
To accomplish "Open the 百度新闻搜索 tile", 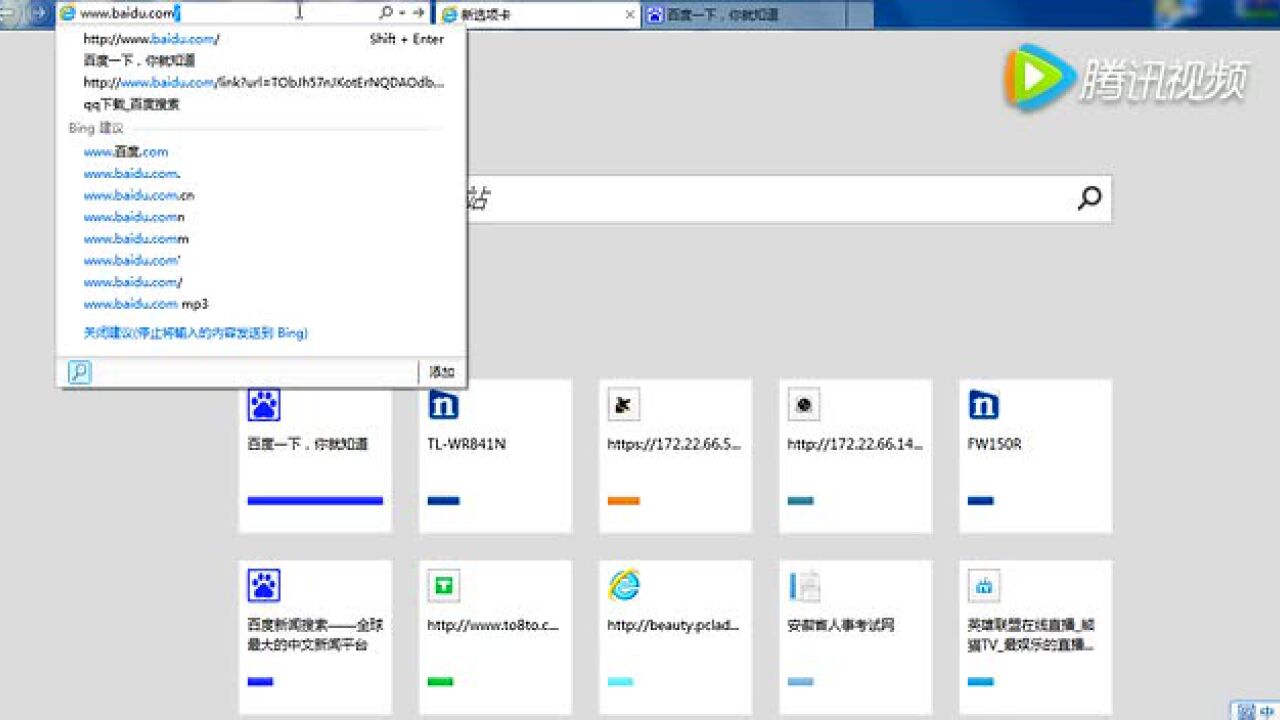I will (315, 637).
